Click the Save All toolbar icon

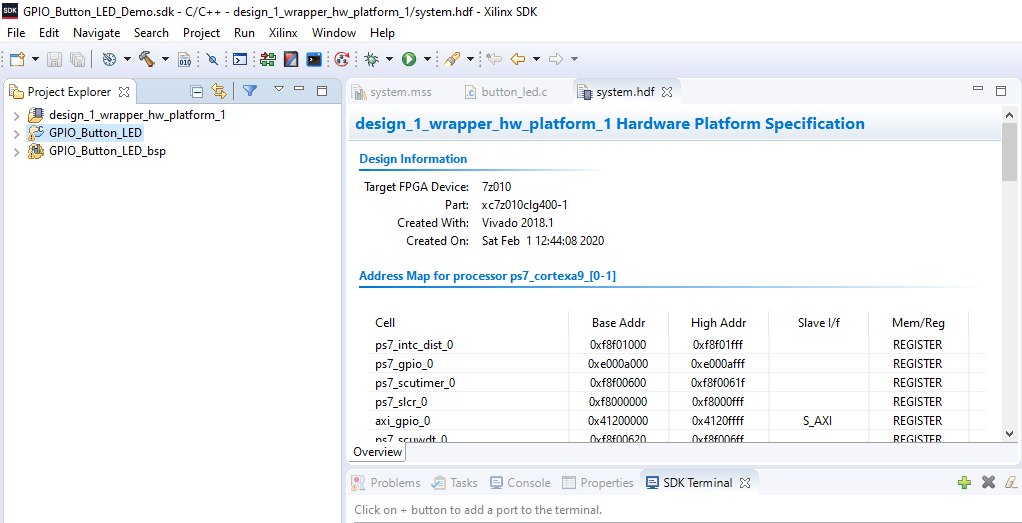(x=77, y=59)
